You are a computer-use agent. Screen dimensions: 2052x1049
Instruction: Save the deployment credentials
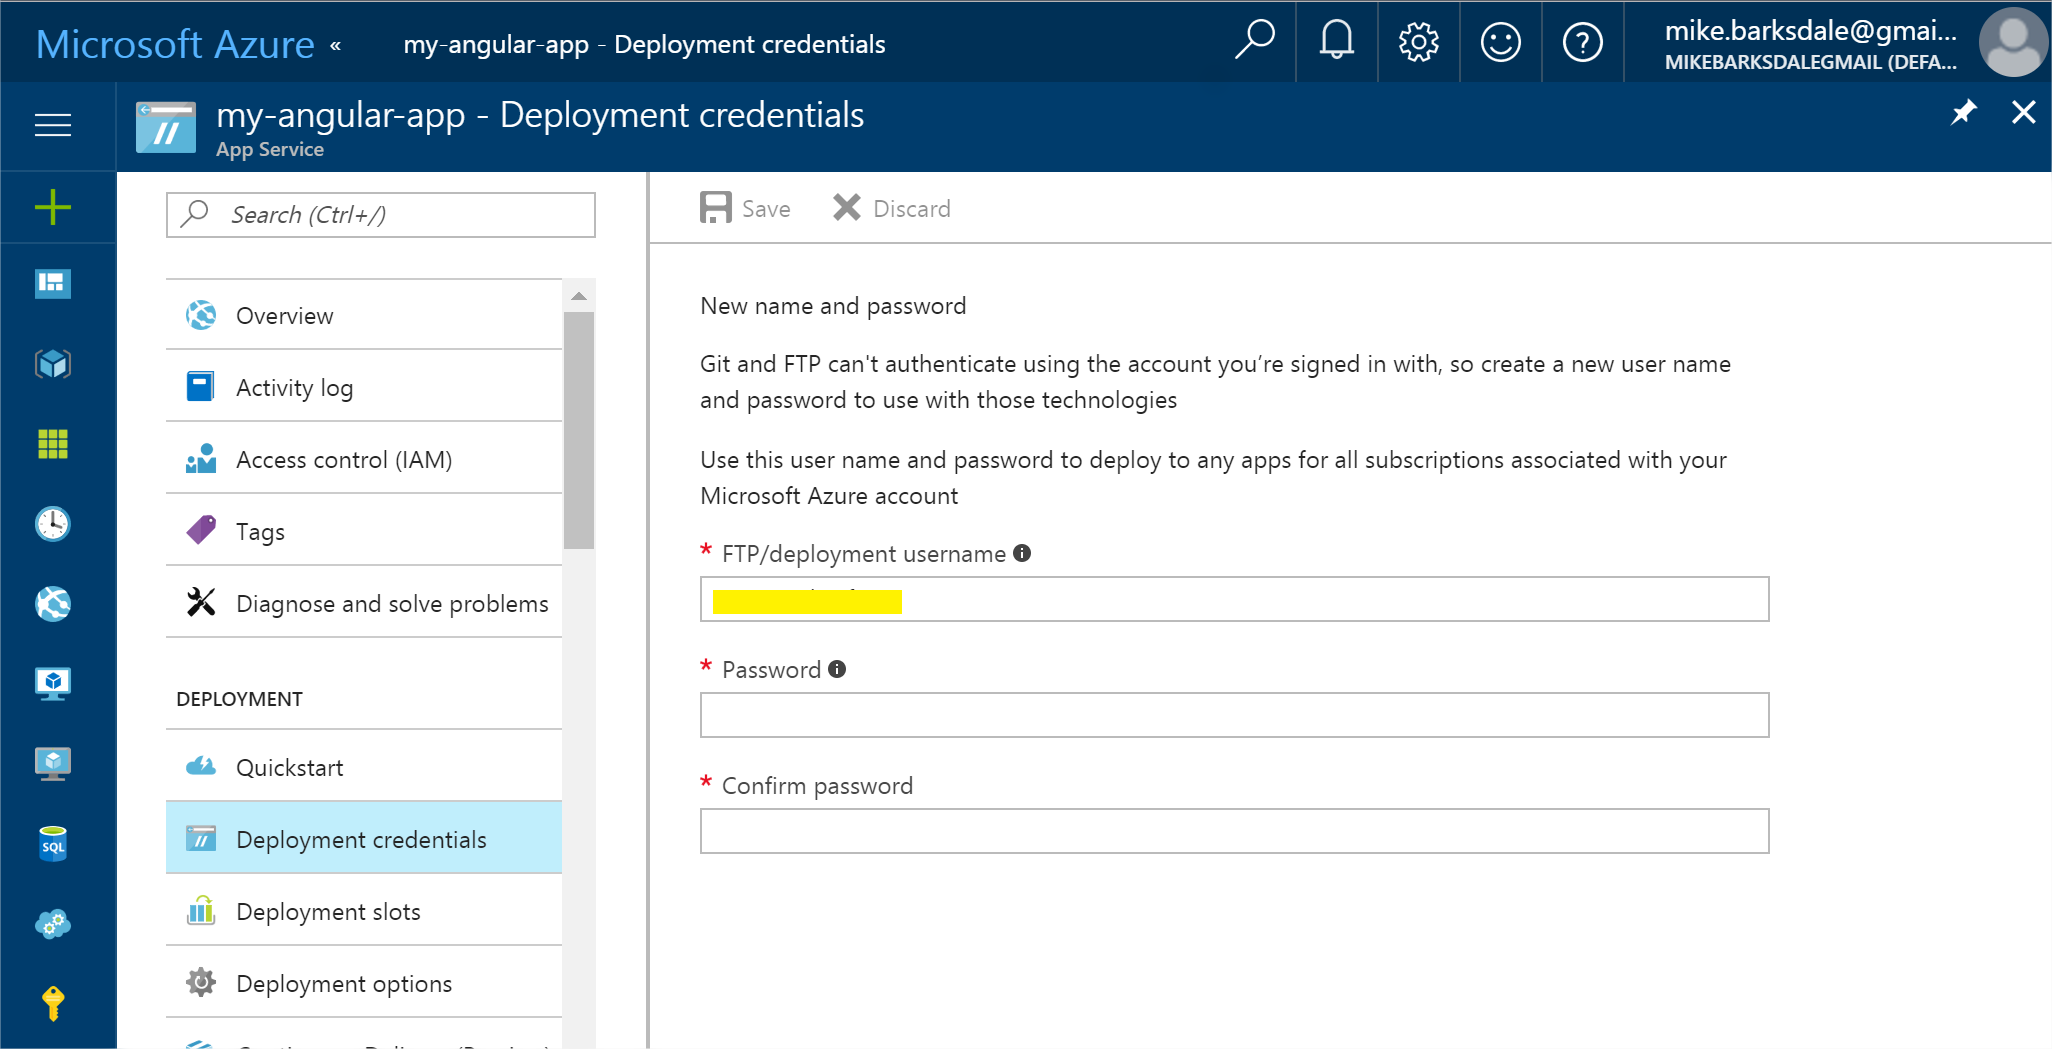click(744, 208)
